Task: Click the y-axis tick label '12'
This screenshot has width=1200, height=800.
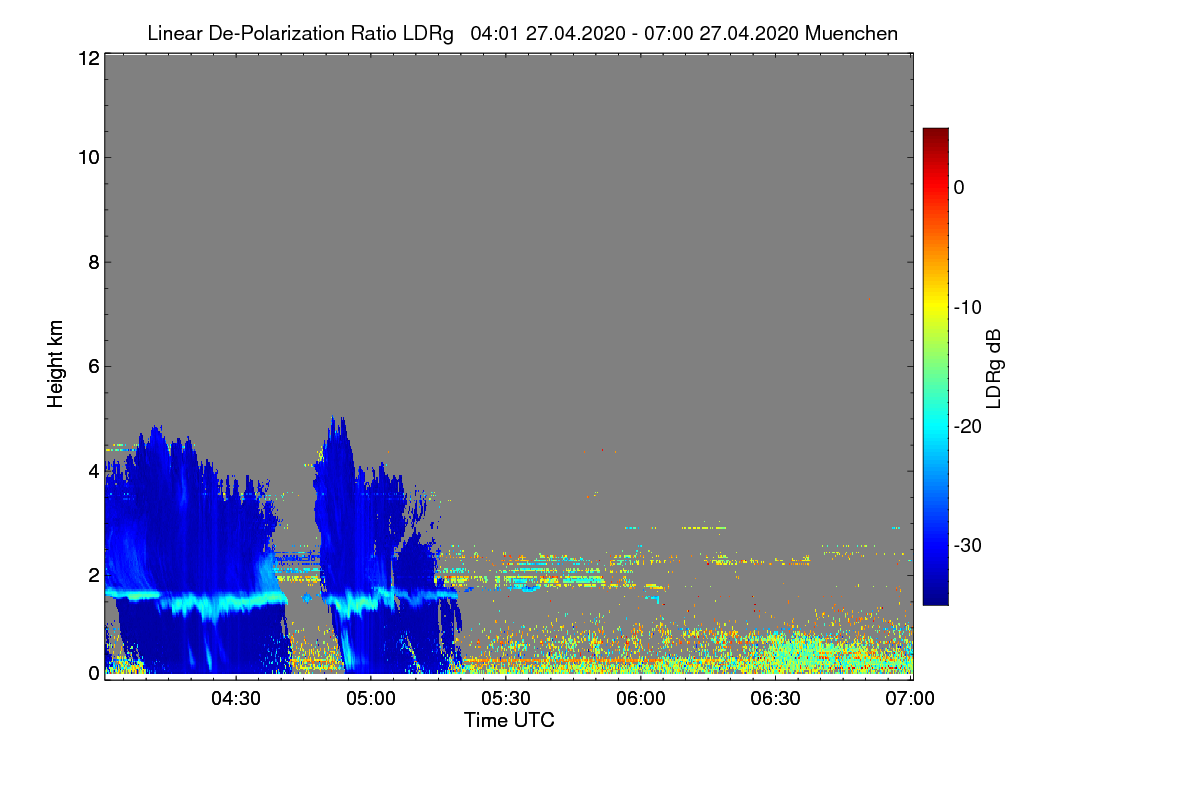Action: click(x=88, y=59)
